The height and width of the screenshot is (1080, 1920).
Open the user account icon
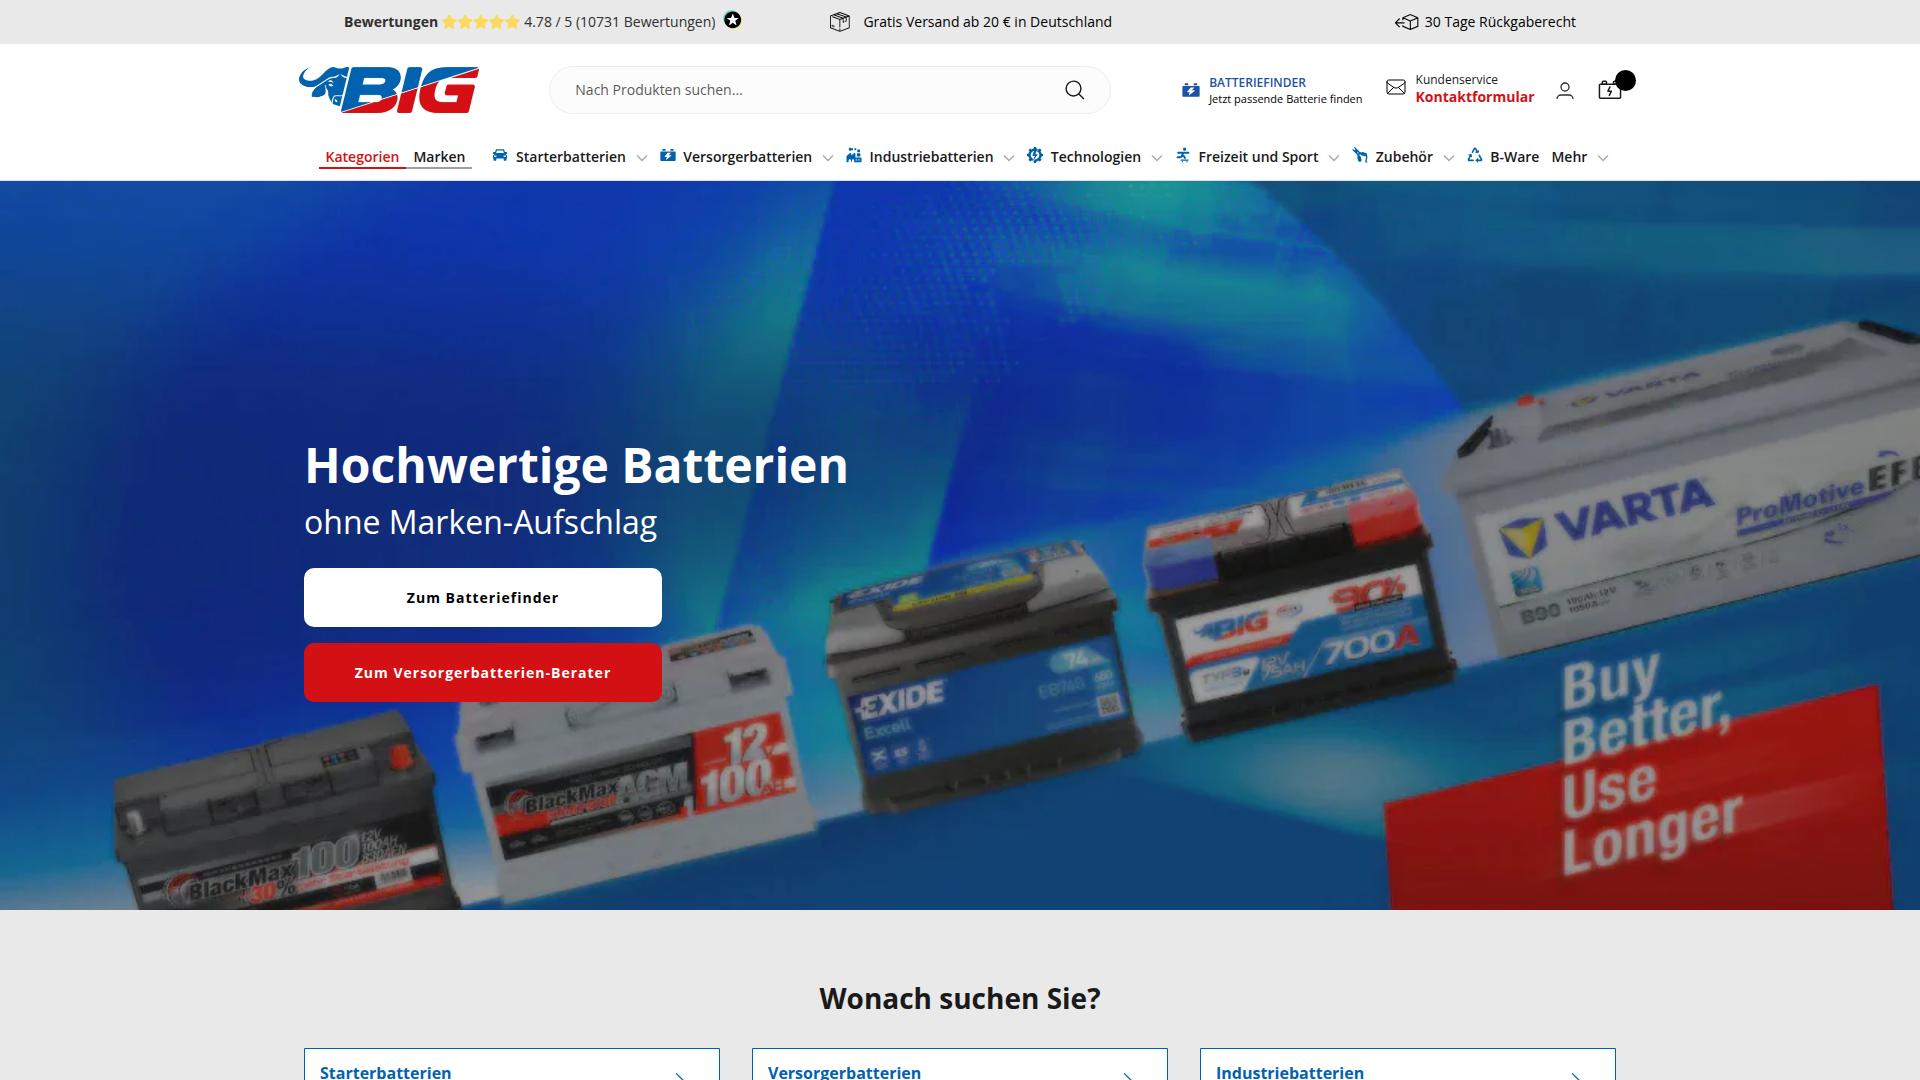point(1565,91)
